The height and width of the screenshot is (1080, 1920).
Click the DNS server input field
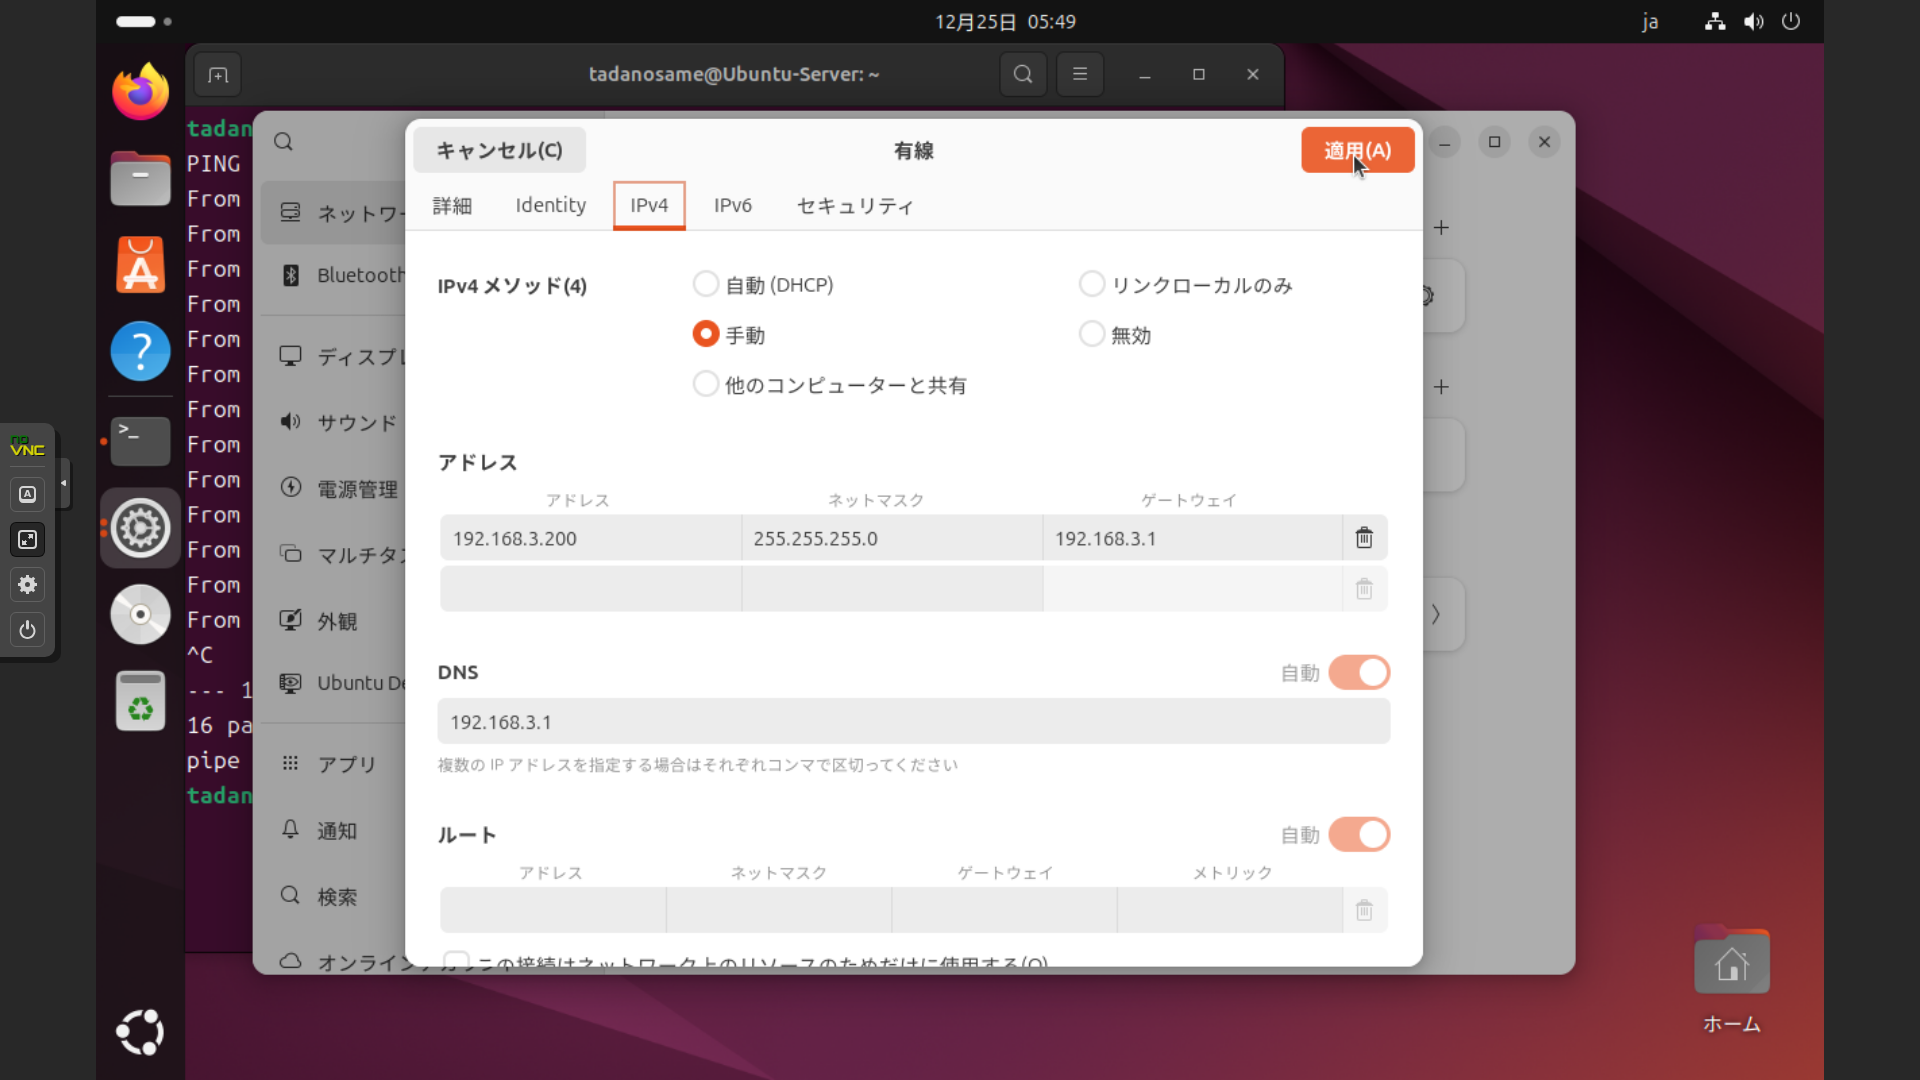(x=913, y=722)
